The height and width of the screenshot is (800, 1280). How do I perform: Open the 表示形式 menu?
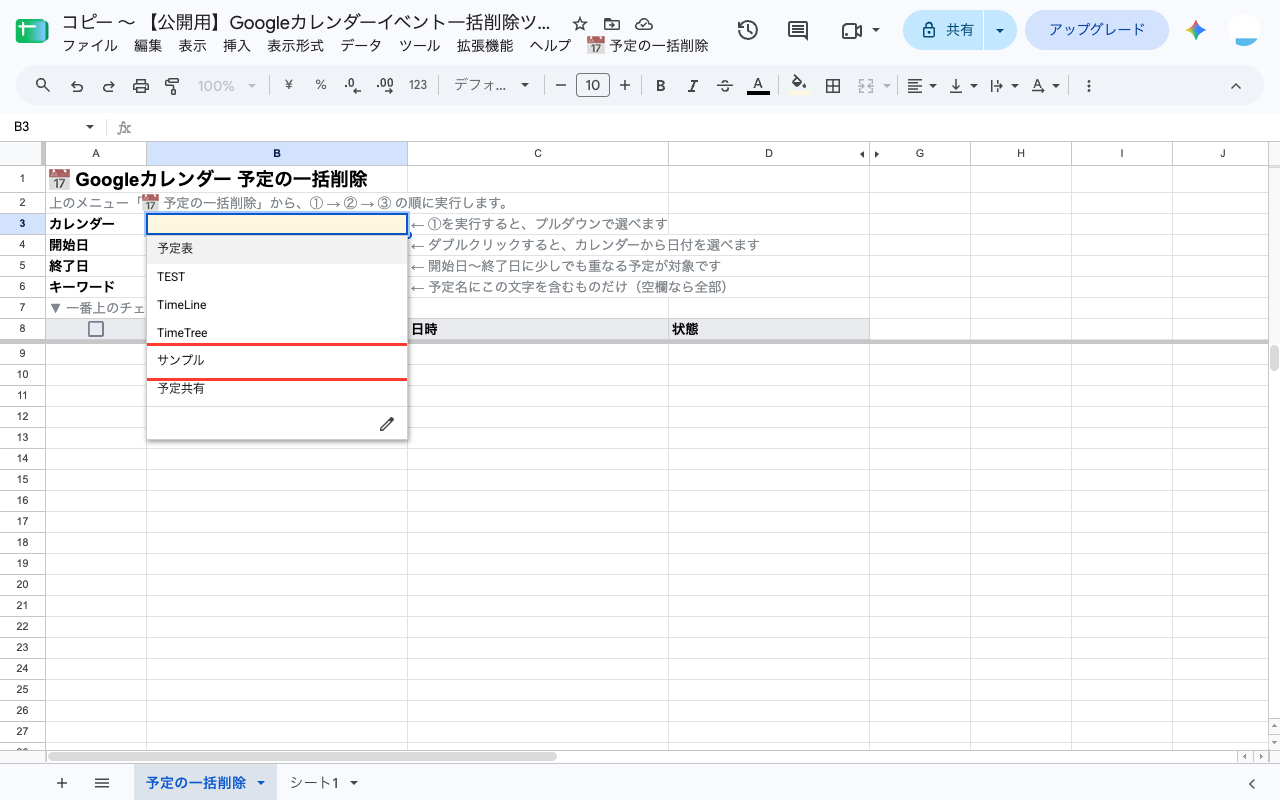295,45
